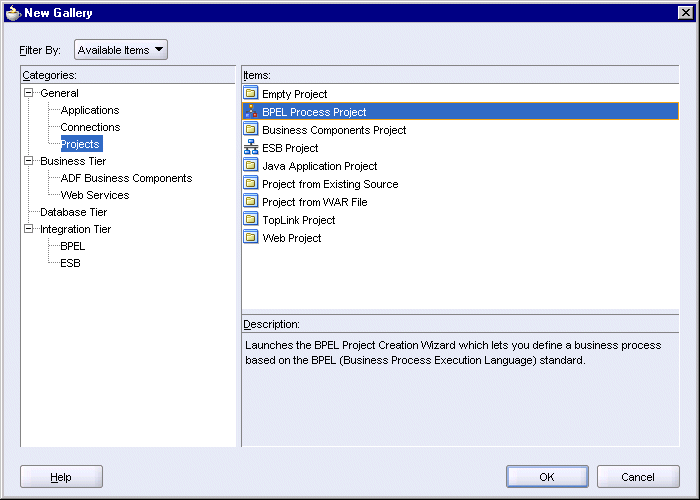Image resolution: width=700 pixels, height=500 pixels.
Task: Click the Help button
Action: point(61,477)
